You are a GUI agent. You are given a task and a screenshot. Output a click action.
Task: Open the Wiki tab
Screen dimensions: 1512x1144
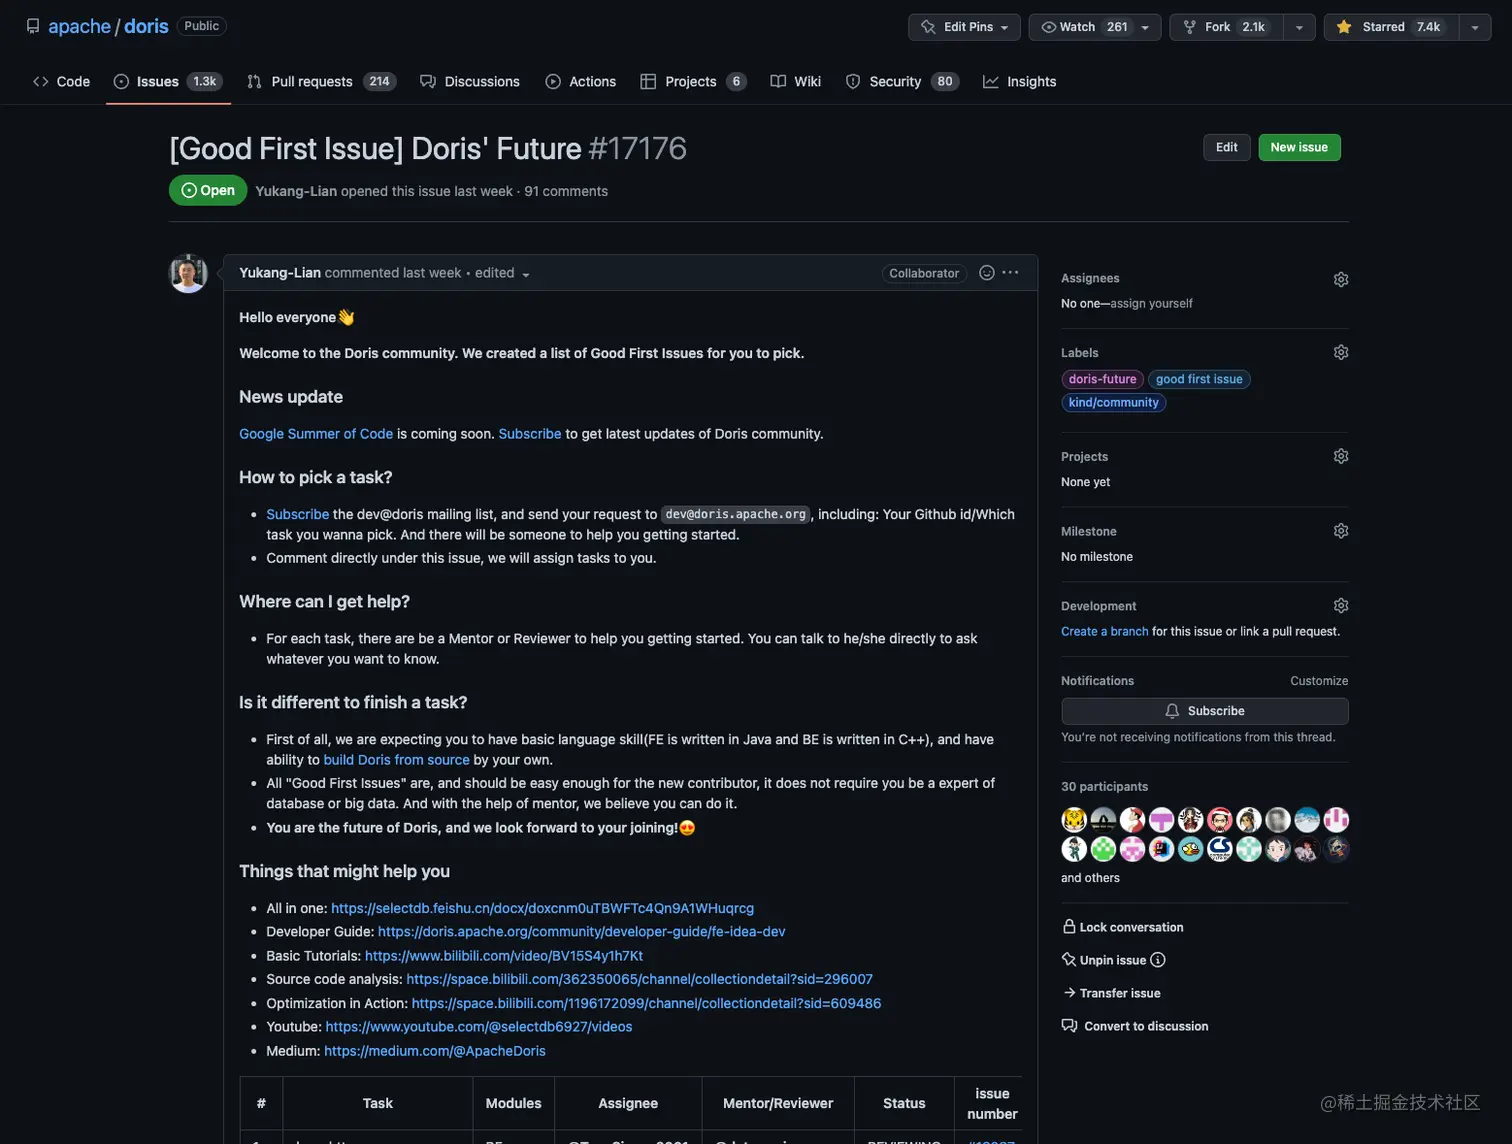coord(796,82)
